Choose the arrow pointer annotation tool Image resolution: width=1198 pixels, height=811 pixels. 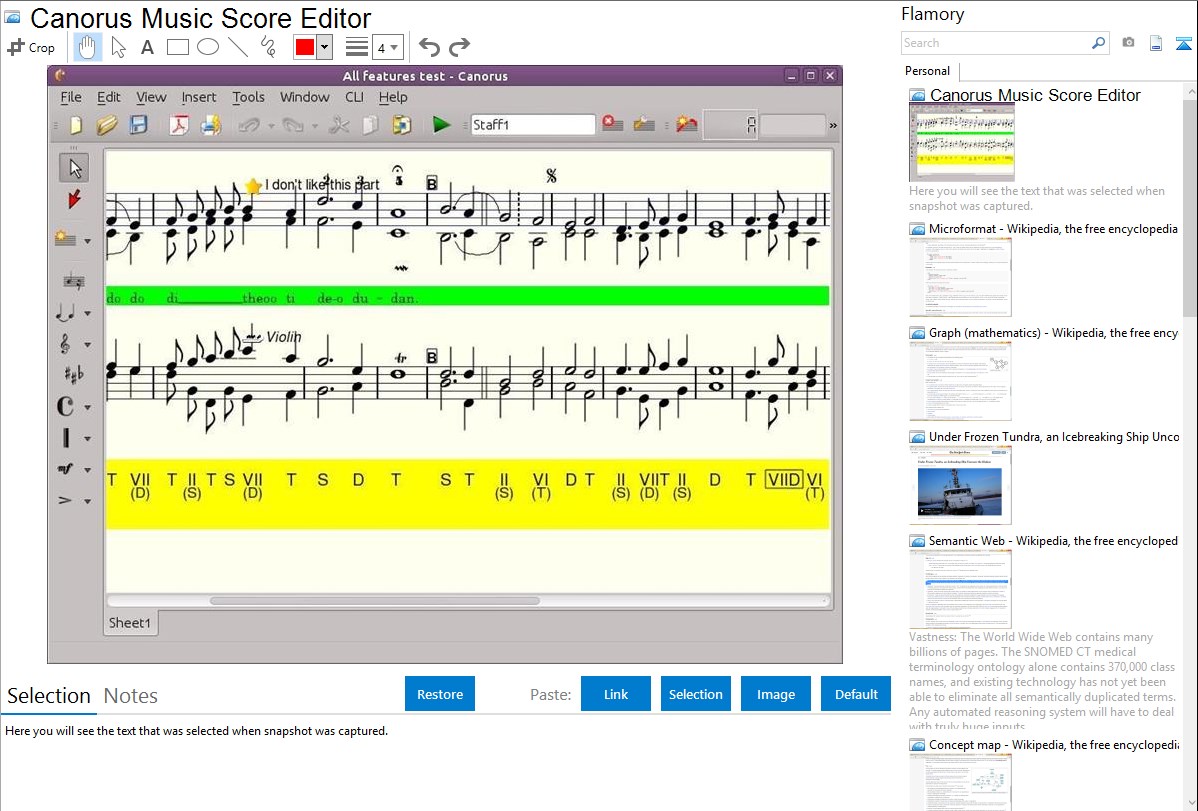[x=118, y=47]
